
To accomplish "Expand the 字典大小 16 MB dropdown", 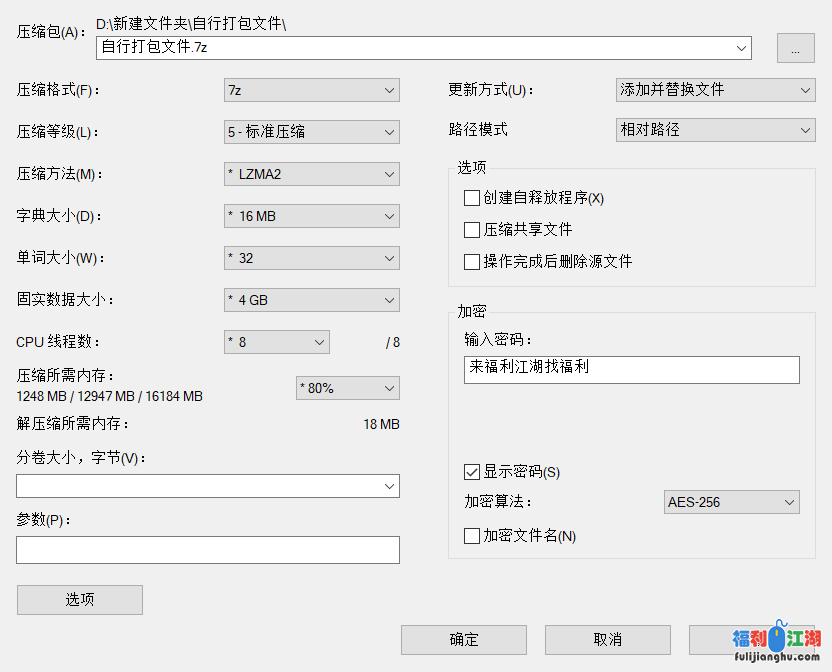I will (311, 216).
